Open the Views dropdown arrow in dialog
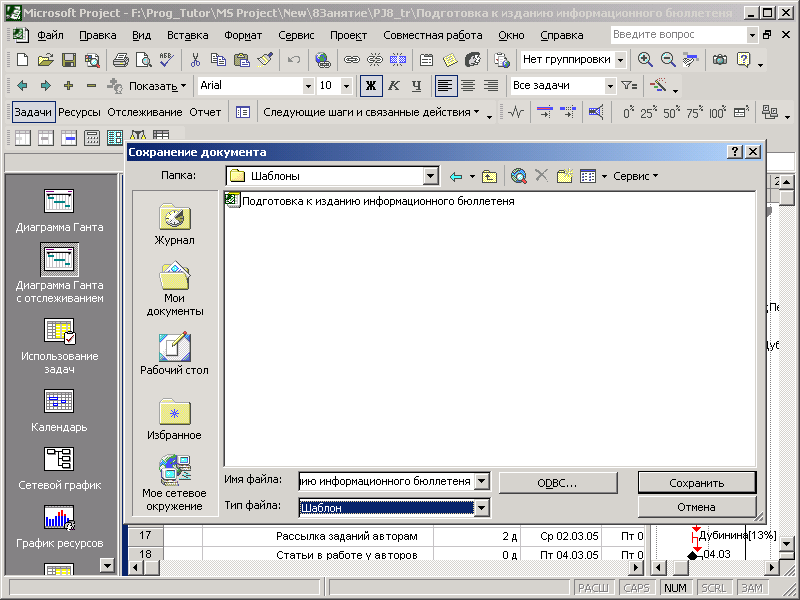 click(605, 177)
